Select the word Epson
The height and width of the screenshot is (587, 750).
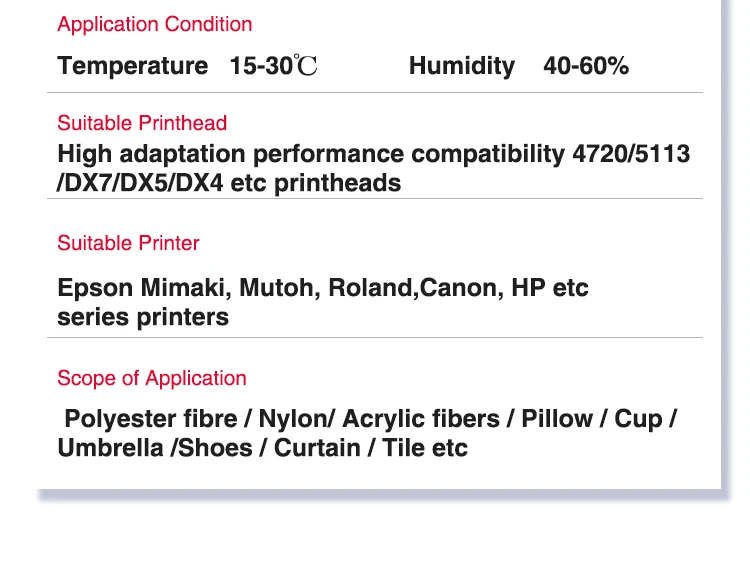[x=95, y=288]
